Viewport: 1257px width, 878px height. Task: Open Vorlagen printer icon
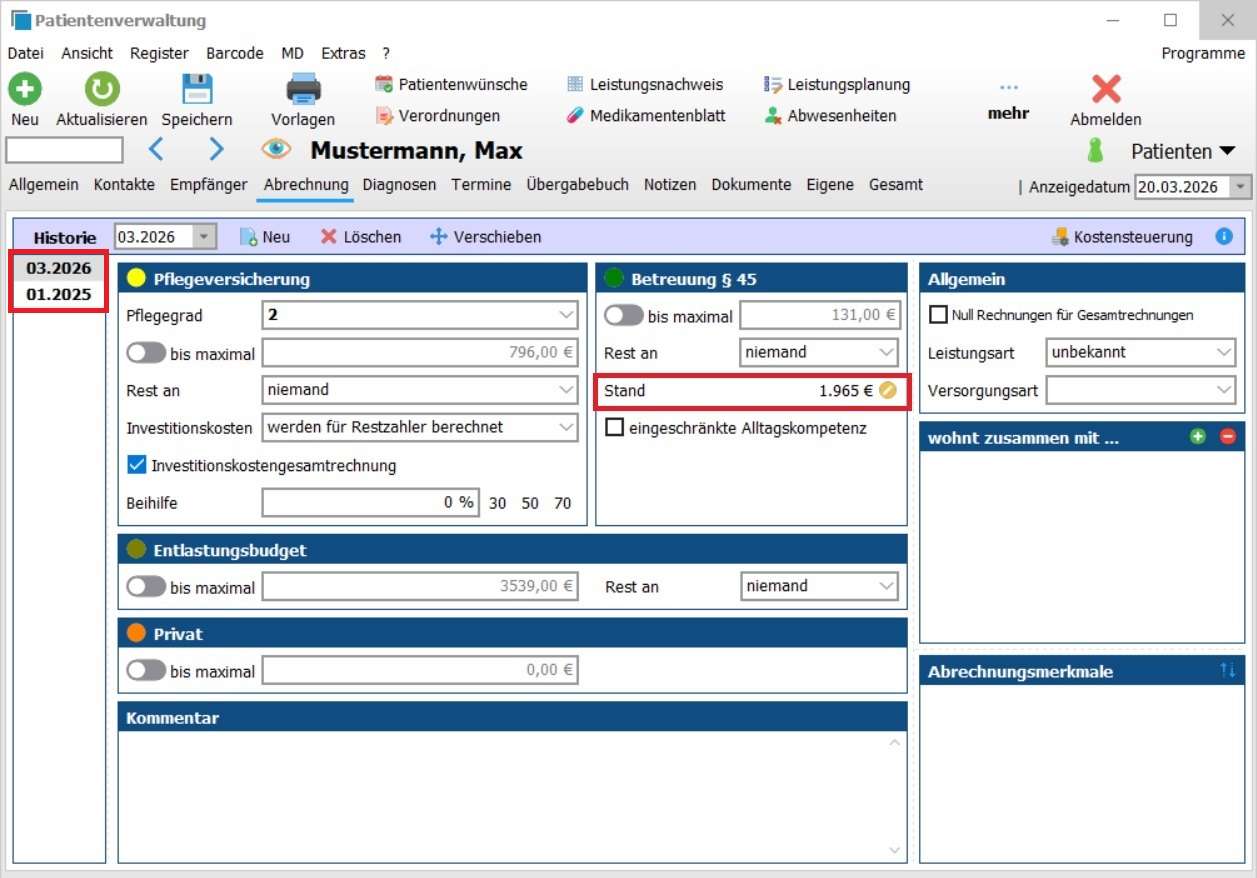[303, 90]
